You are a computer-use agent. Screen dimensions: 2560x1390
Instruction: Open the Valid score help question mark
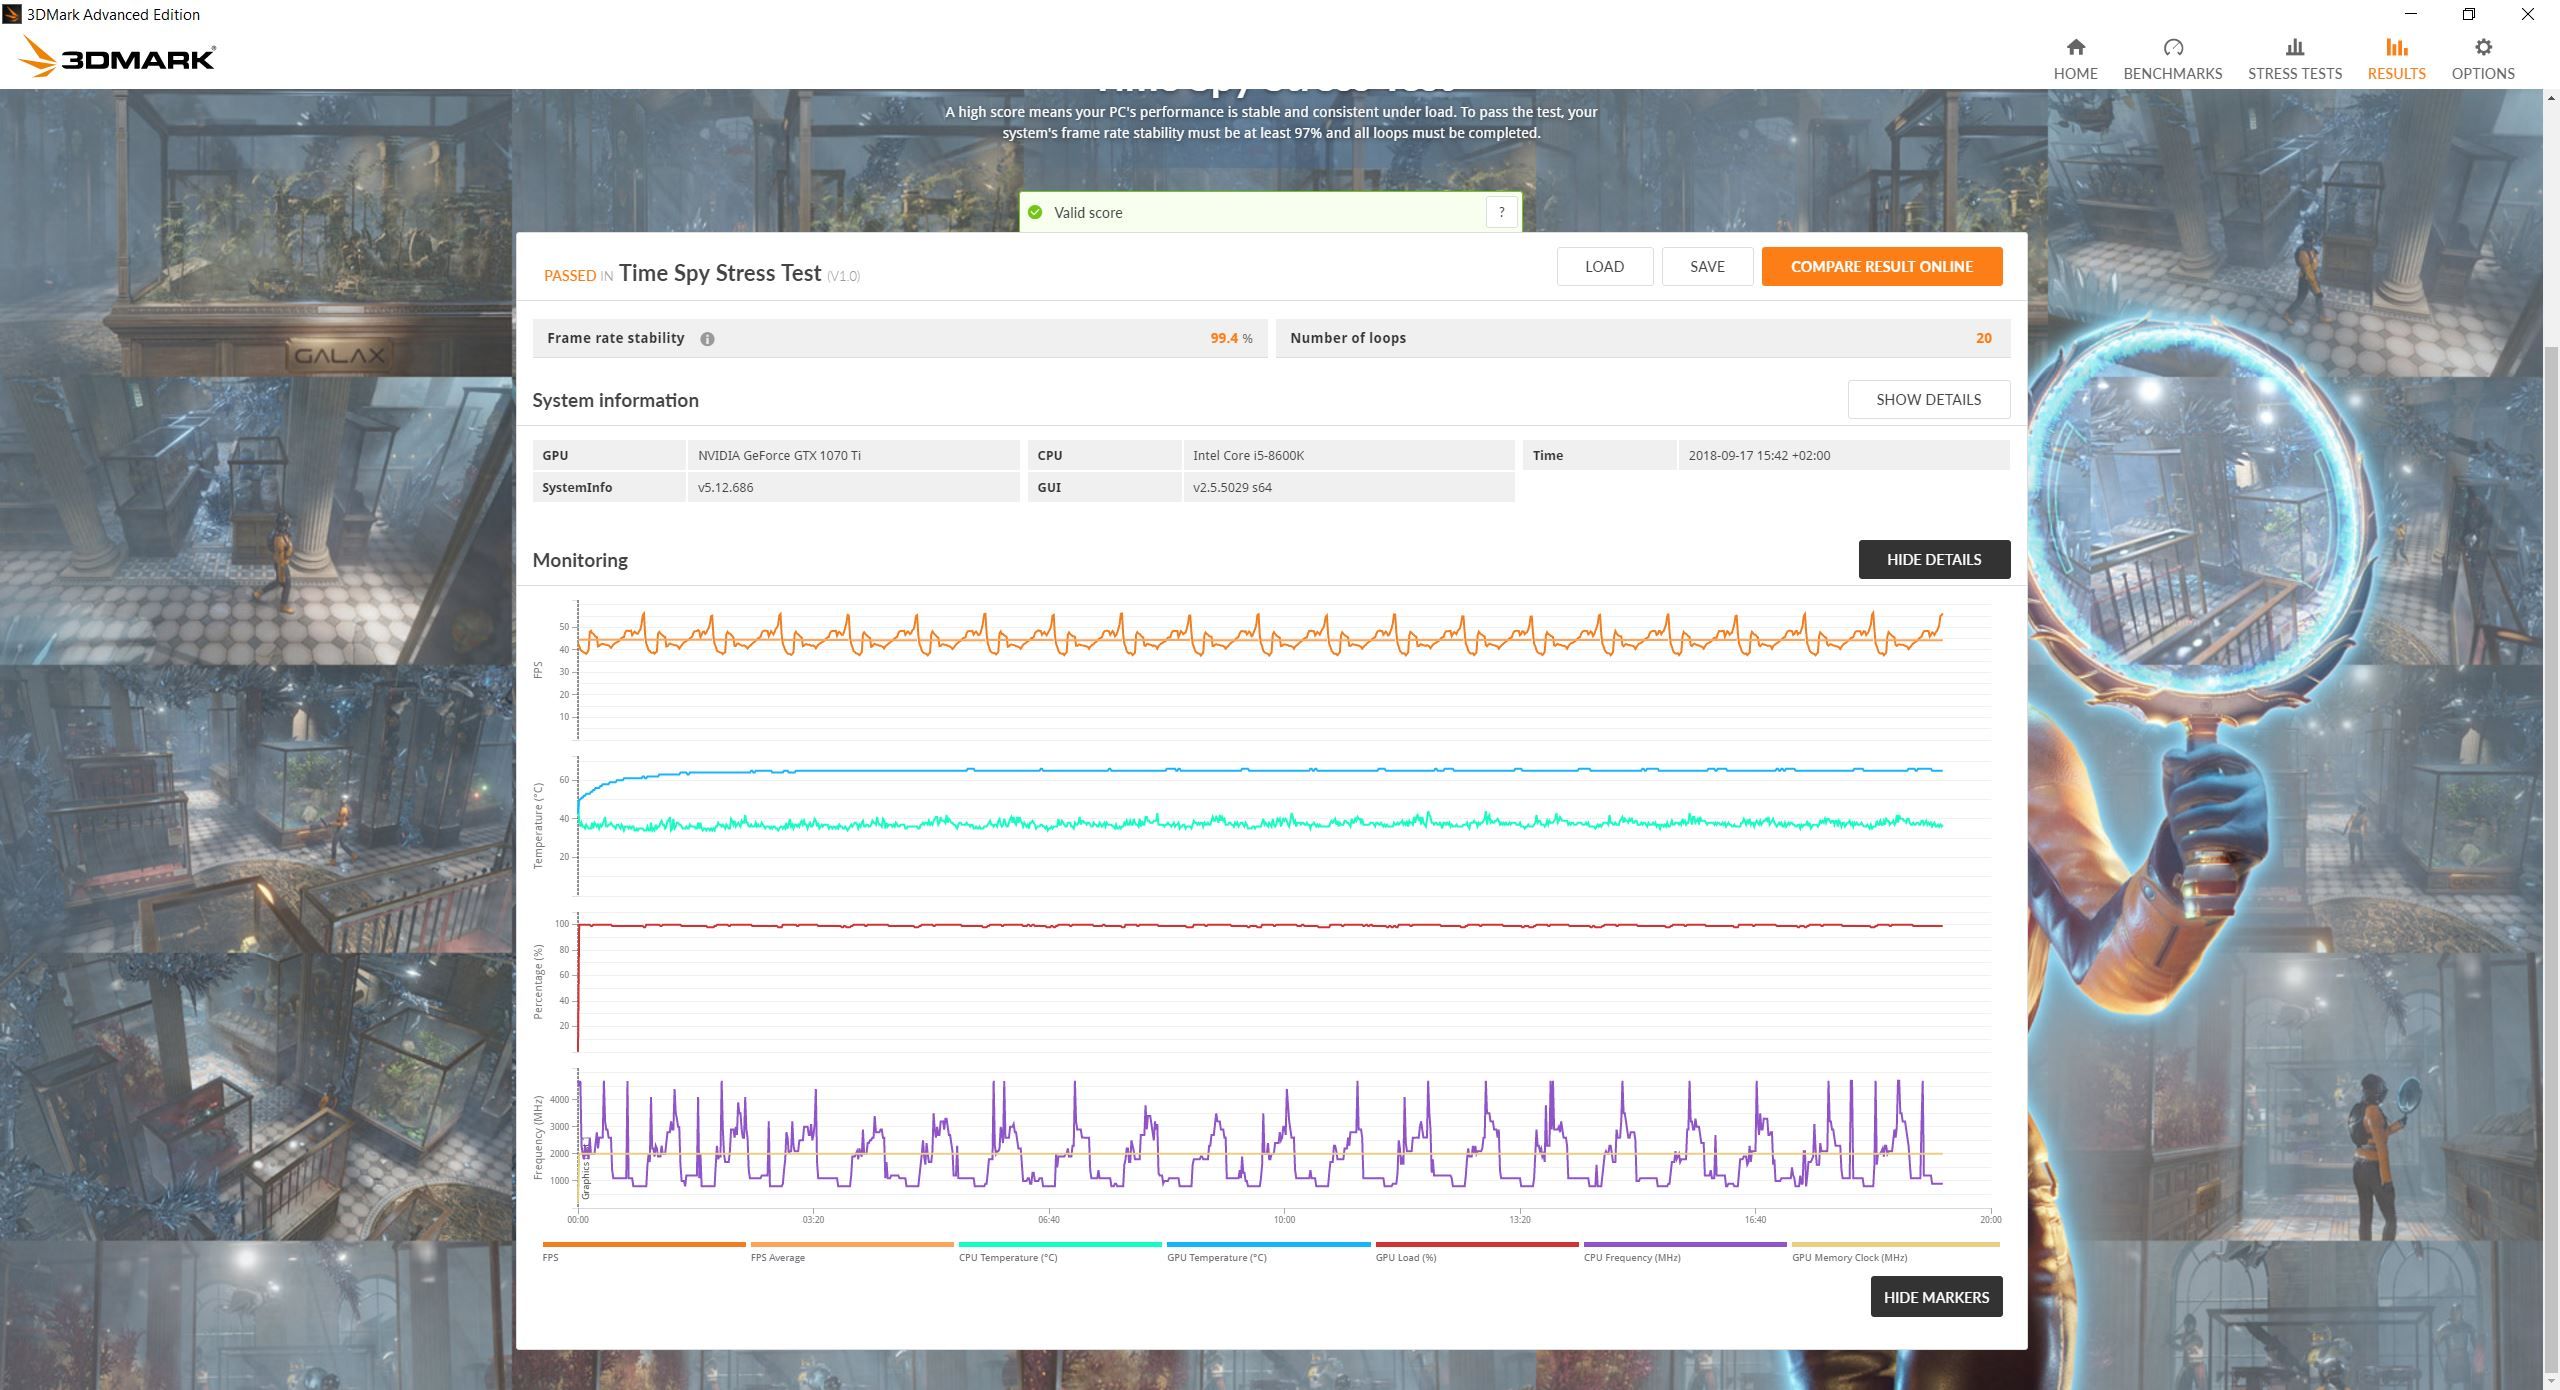(x=1501, y=212)
